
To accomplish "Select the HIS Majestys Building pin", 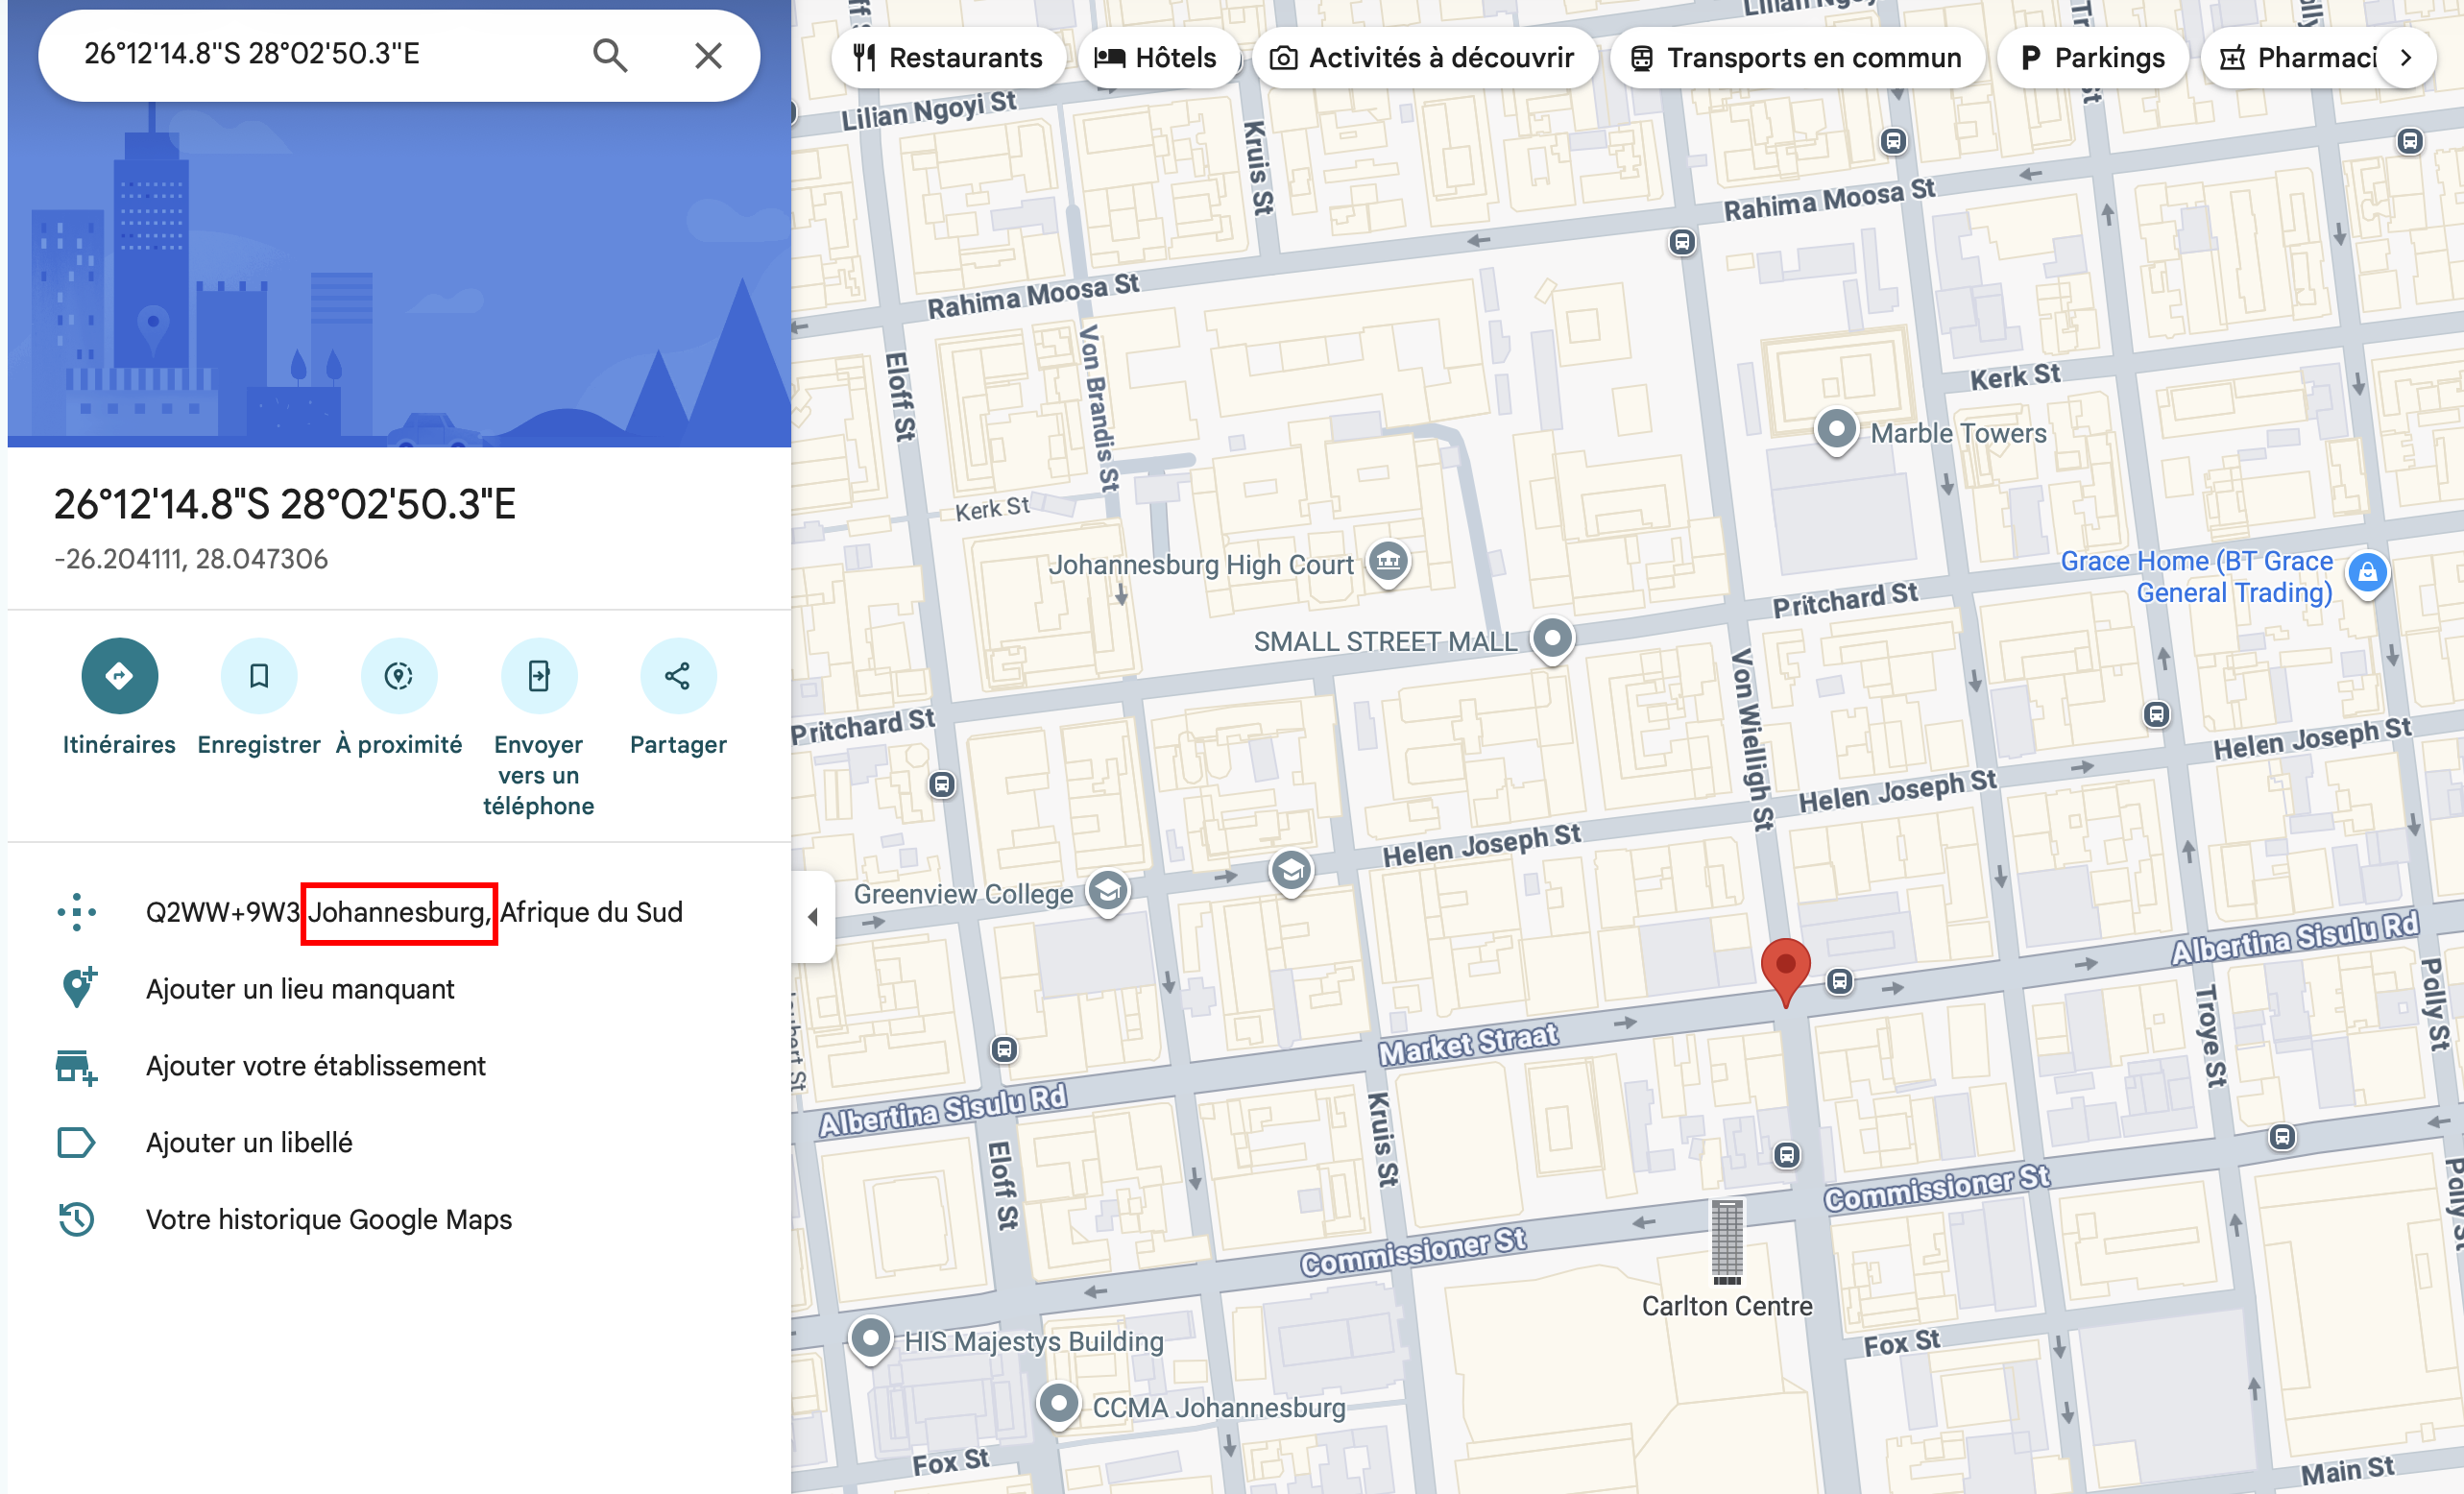I will coord(870,1339).
